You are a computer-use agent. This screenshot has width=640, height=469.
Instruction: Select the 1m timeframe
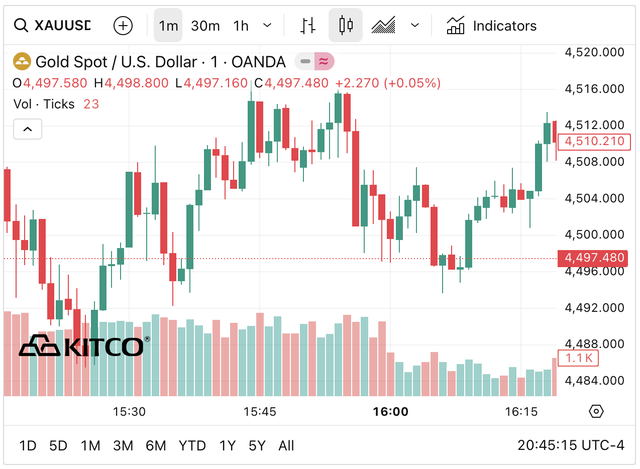click(169, 25)
